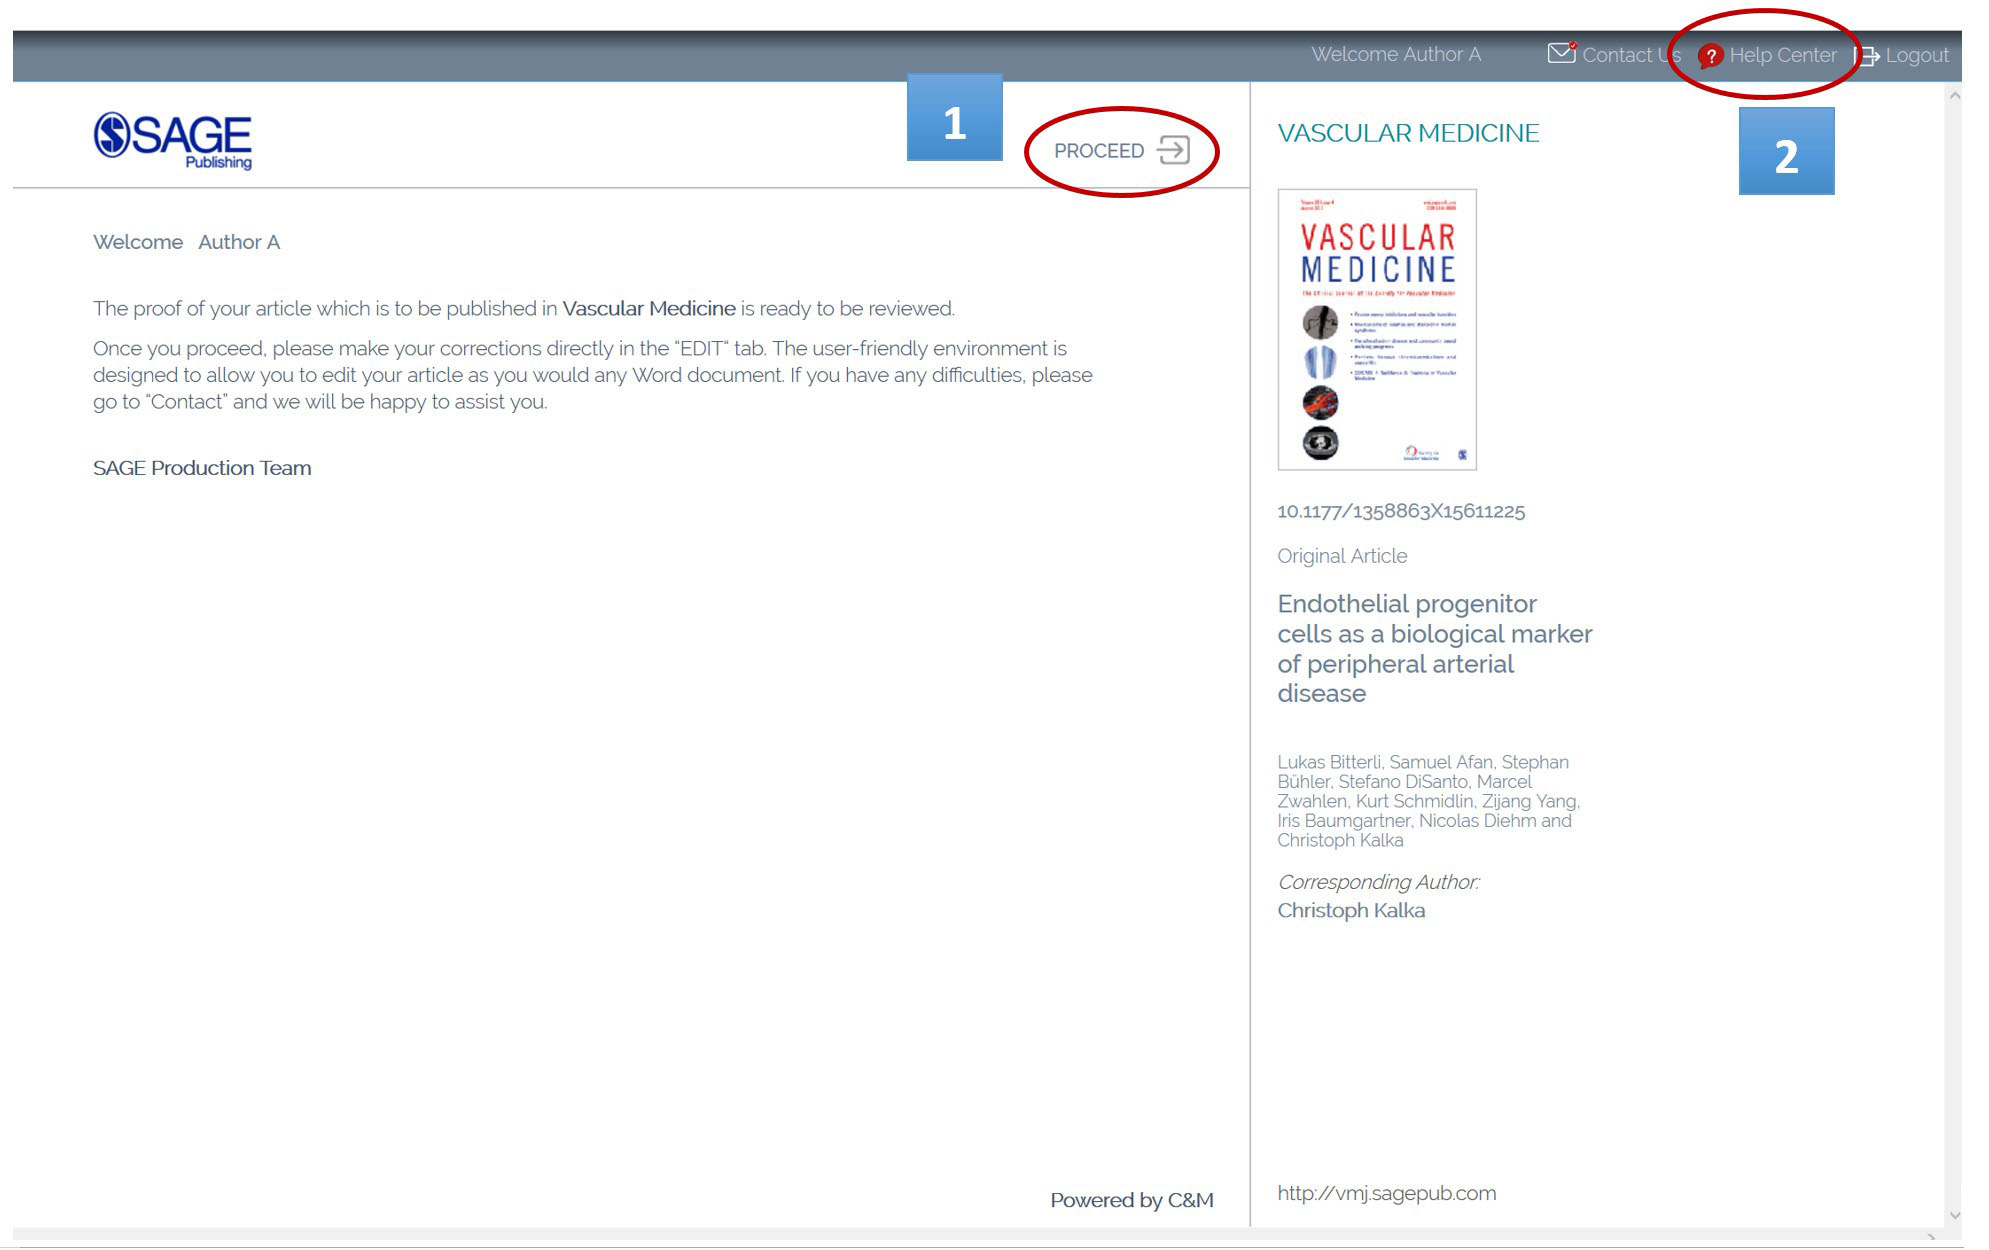Click the PROCEED arrow icon
This screenshot has width=1989, height=1250.
(x=1173, y=151)
